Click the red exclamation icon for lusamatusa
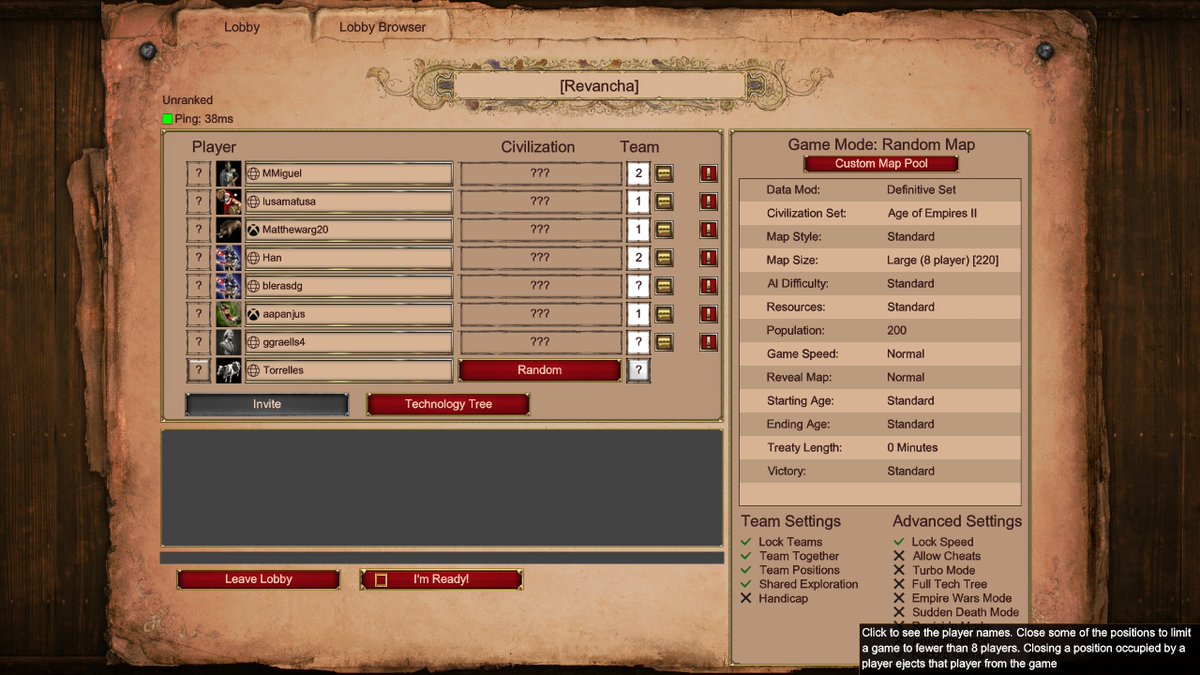Image resolution: width=1200 pixels, height=675 pixels. (708, 202)
